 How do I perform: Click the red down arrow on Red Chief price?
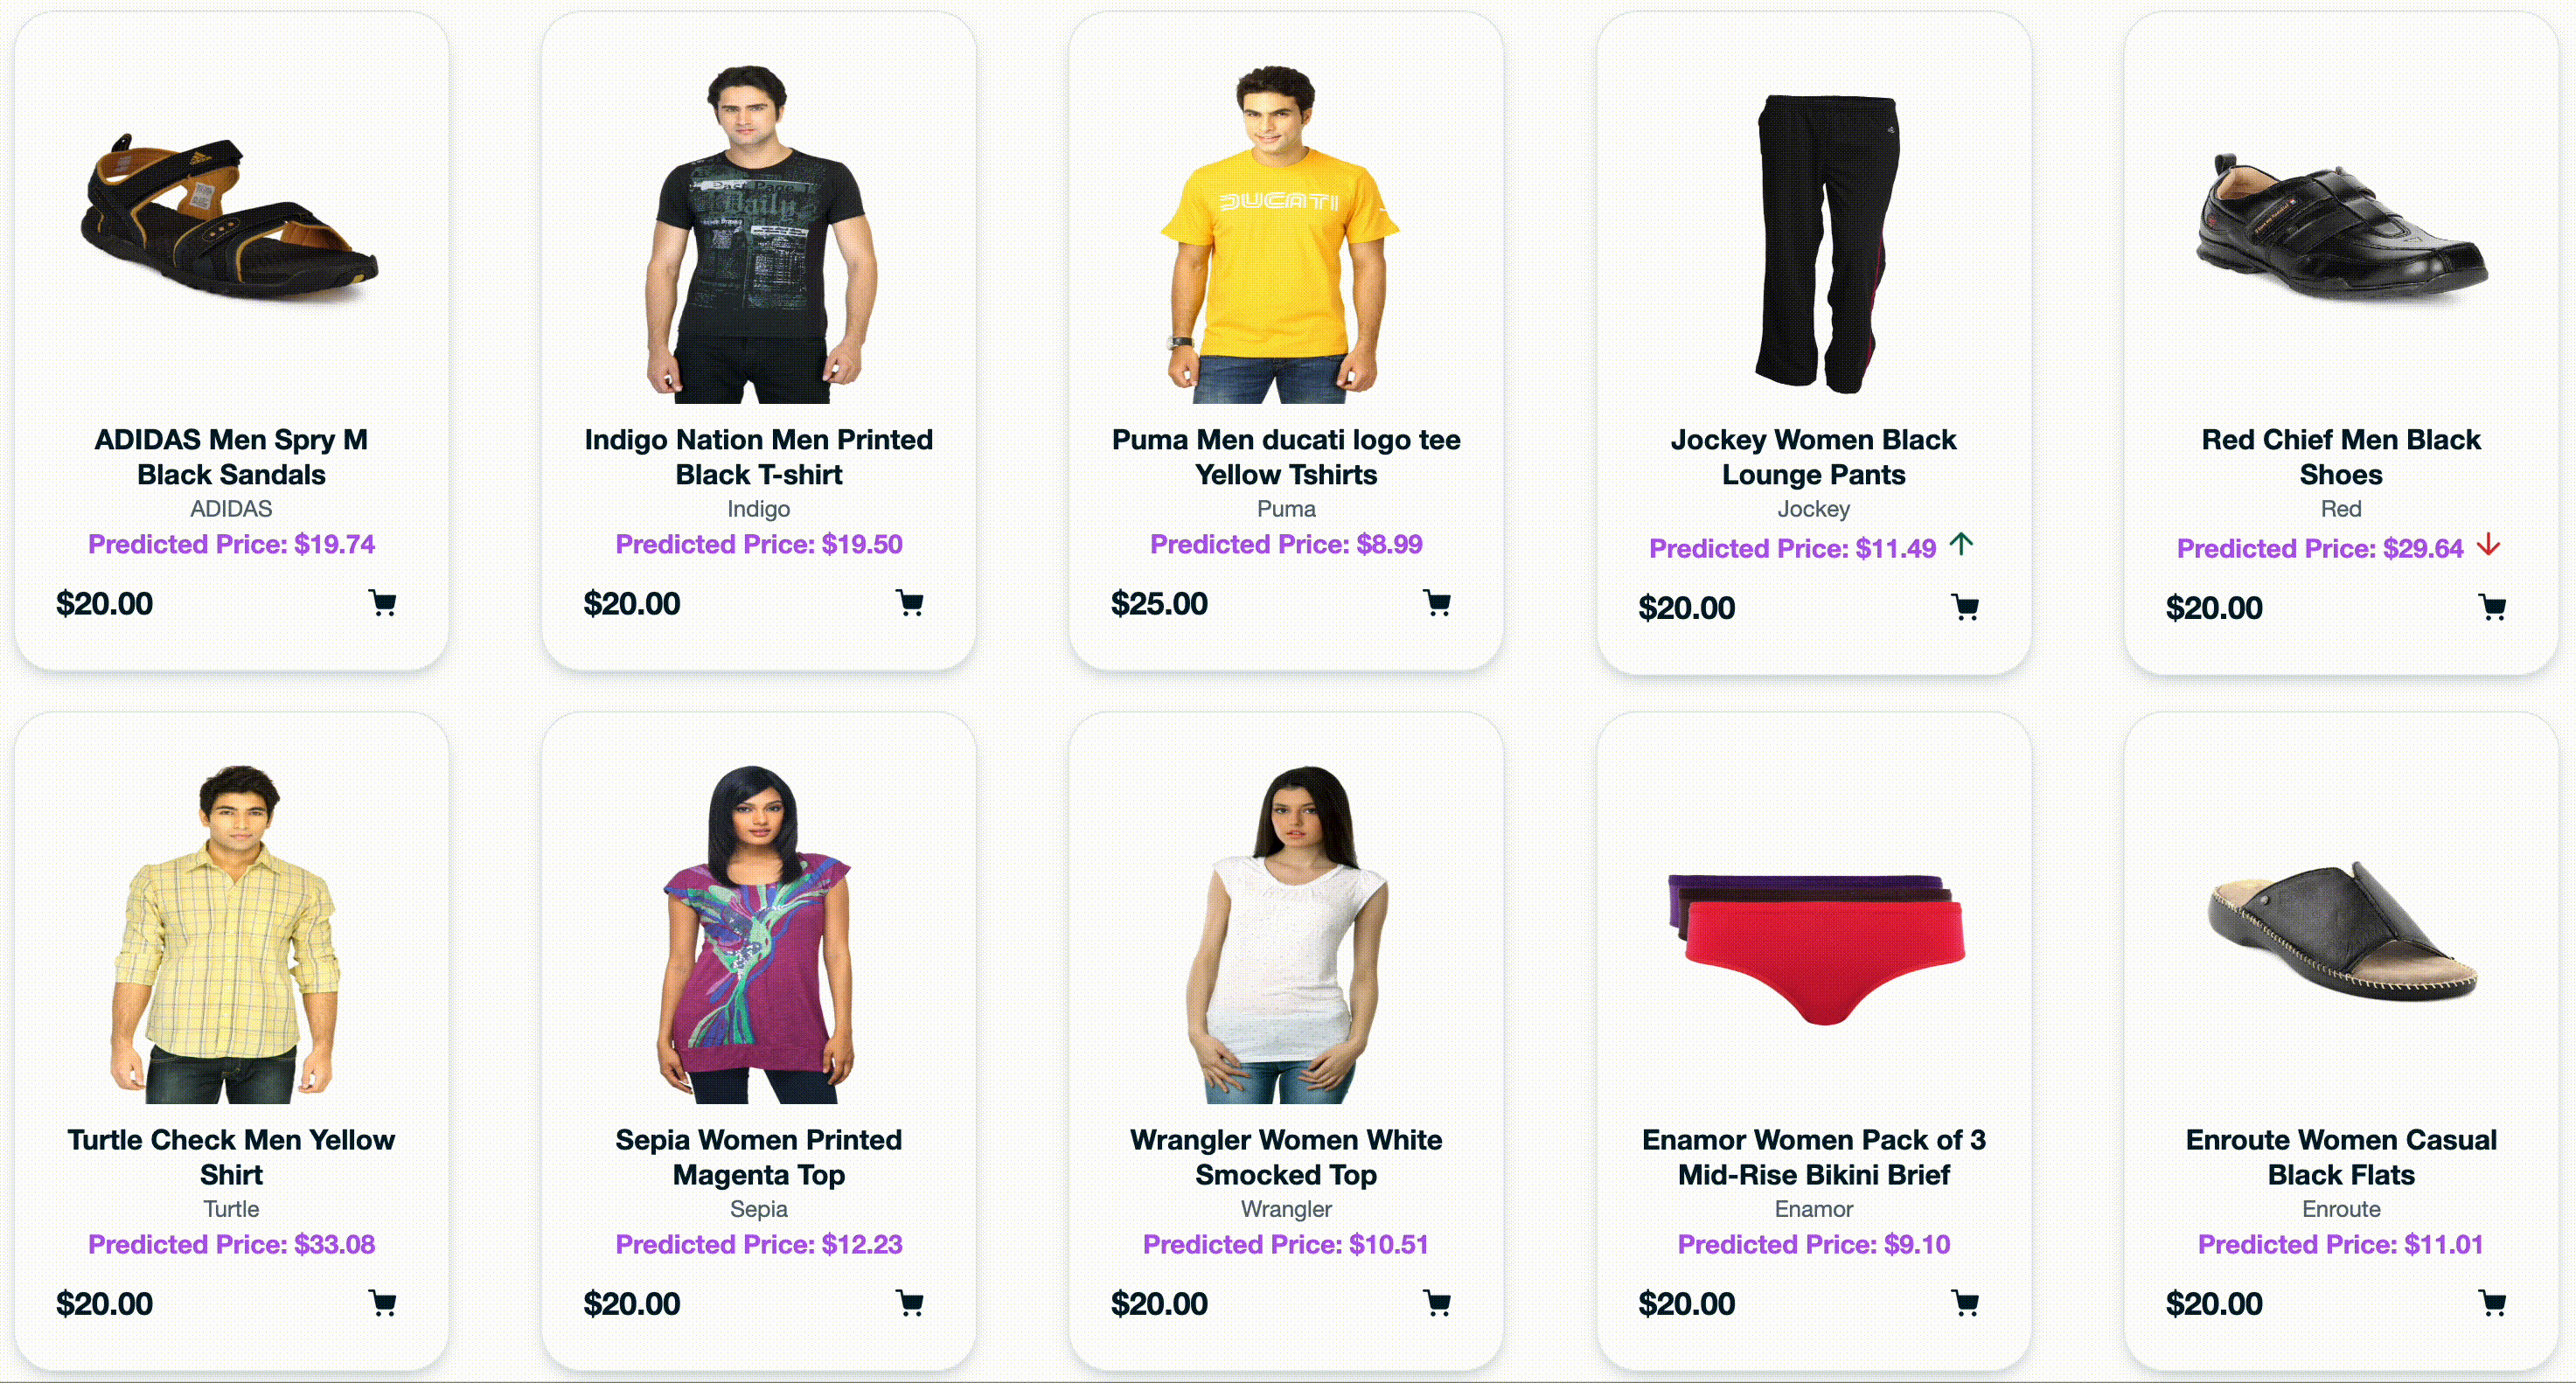(x=2488, y=545)
